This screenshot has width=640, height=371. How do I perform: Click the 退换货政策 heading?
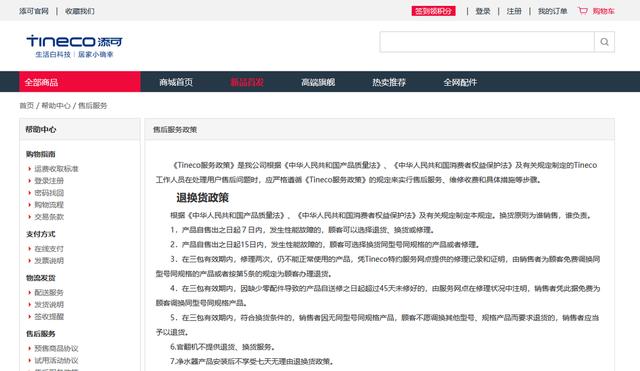202,198
